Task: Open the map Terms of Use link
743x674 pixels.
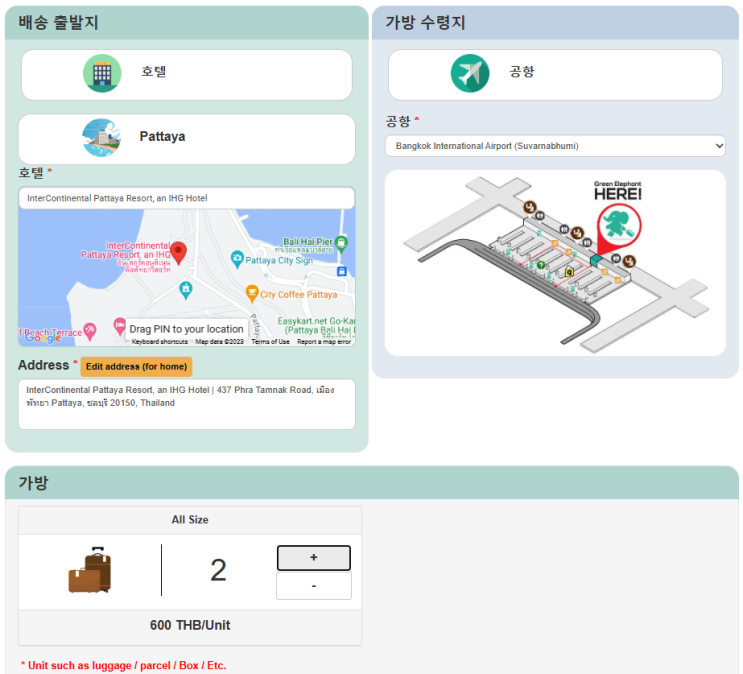Action: 270,342
